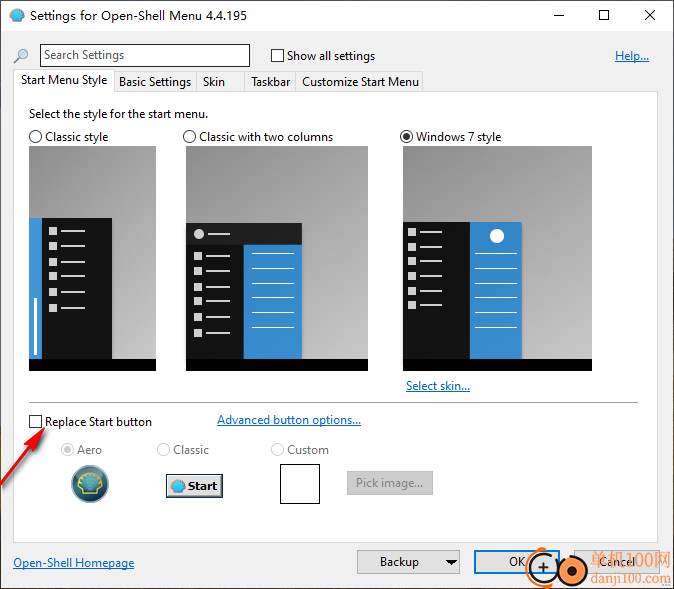
Task: Enable Show all settings checkbox
Action: point(277,55)
